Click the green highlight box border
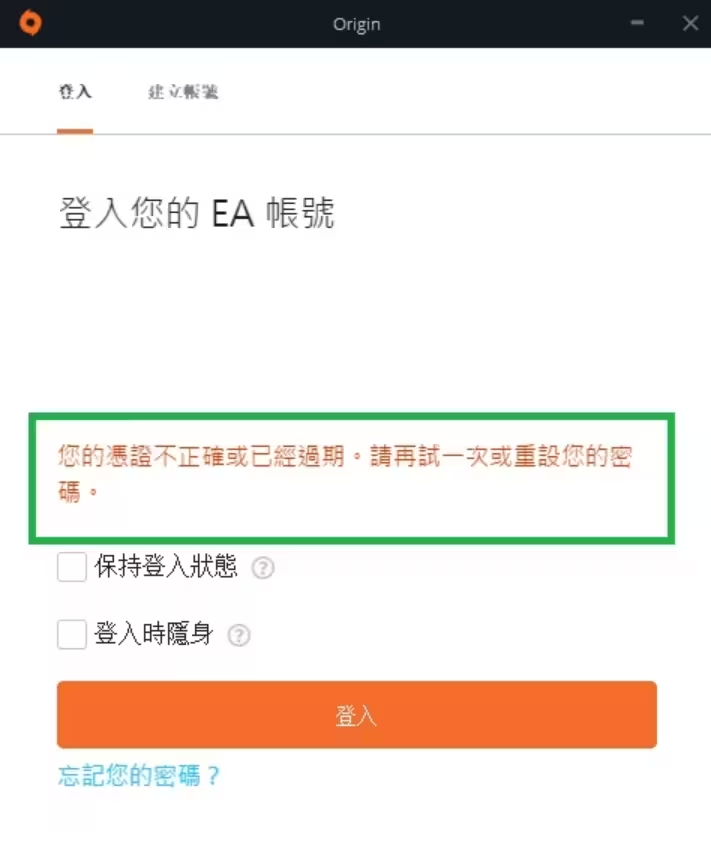The height and width of the screenshot is (852, 711). pyautogui.click(x=352, y=416)
